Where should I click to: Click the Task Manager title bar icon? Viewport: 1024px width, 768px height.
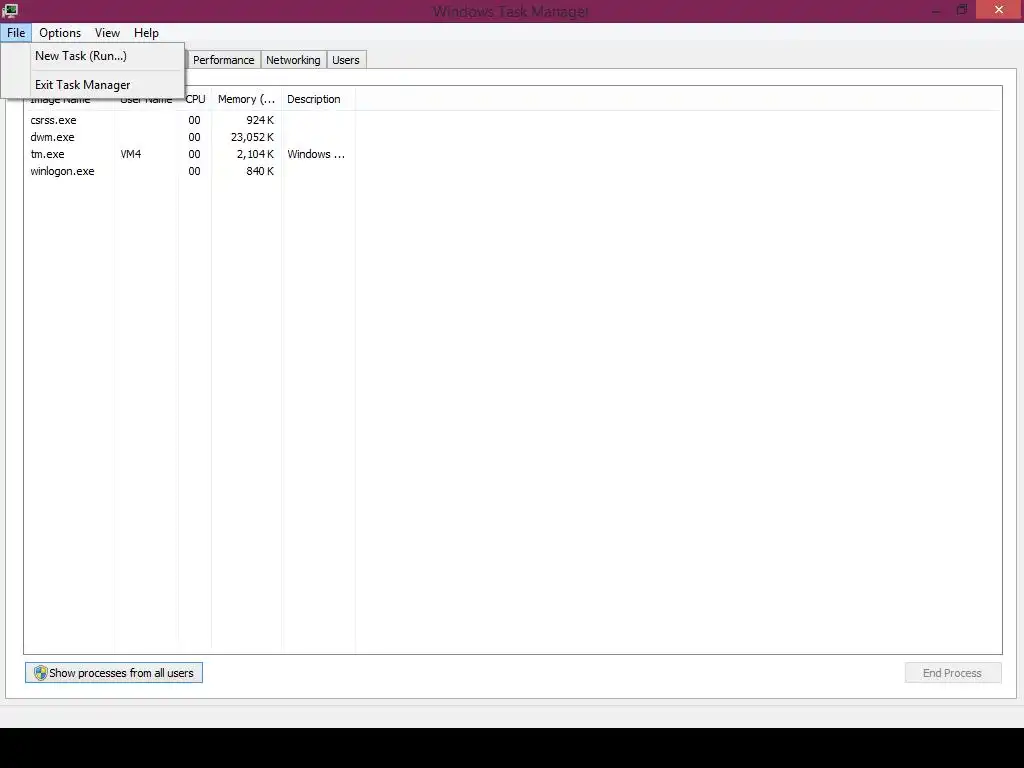(10, 10)
